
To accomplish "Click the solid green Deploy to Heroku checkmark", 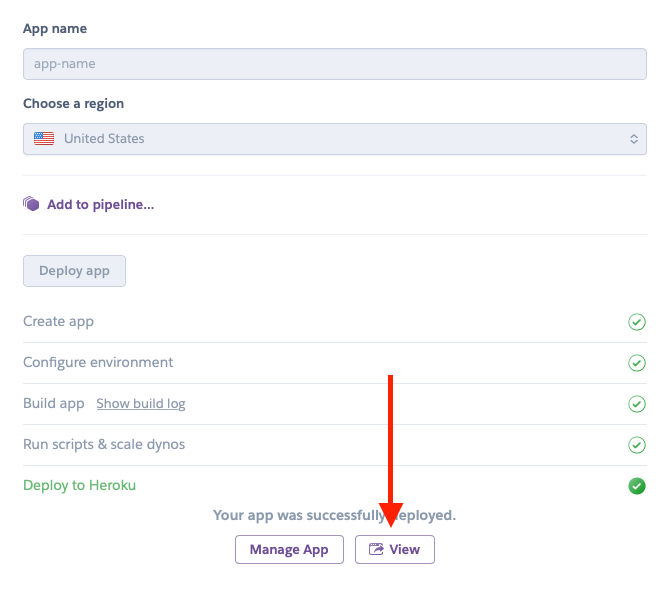I will point(637,486).
